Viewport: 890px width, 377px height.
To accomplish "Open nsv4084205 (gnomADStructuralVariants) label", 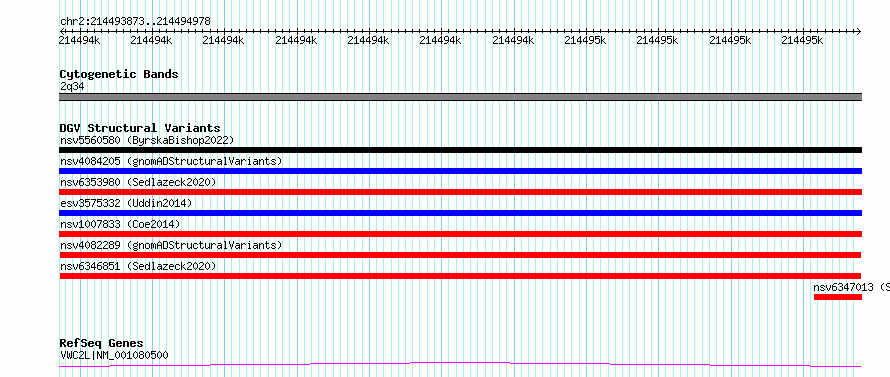I will coord(171,161).
